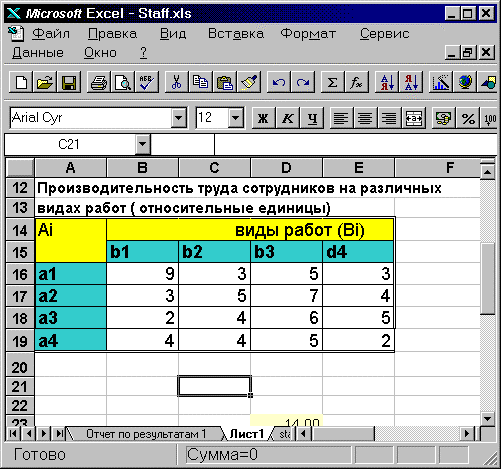The image size is (501, 469).
Task: Switch to Отчет по результатам 1 sheet tab
Action: point(146,434)
